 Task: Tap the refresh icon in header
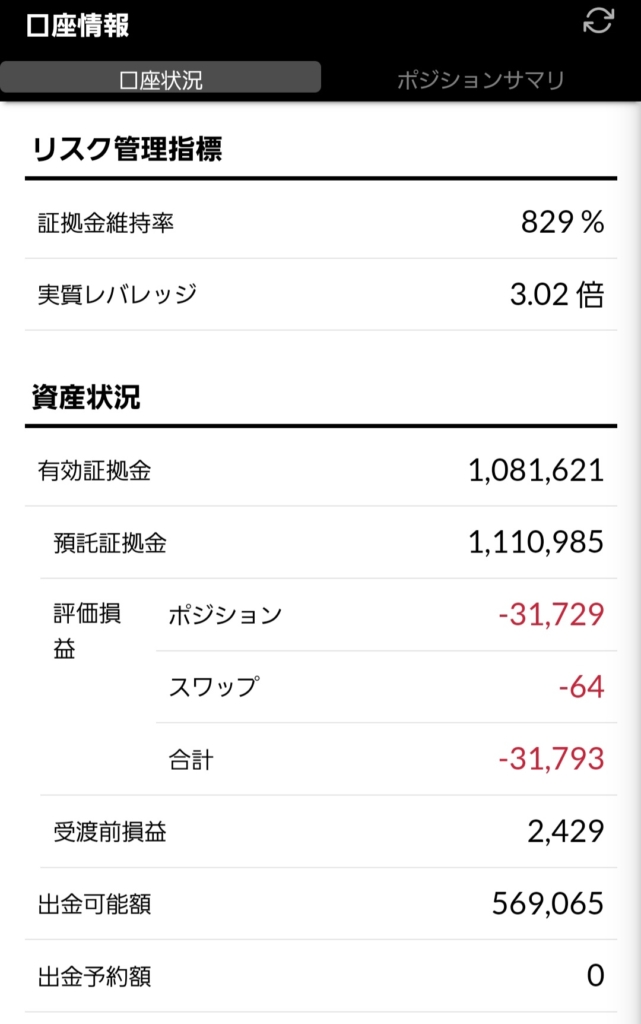598,21
